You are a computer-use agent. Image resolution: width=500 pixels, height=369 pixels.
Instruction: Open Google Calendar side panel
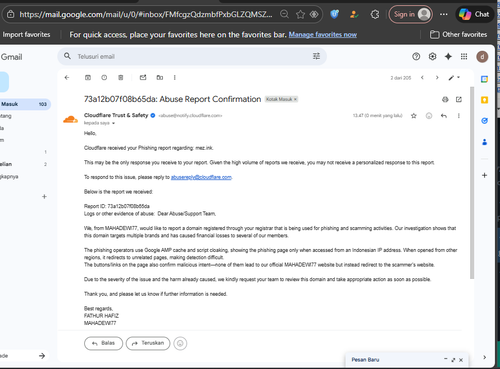click(484, 79)
